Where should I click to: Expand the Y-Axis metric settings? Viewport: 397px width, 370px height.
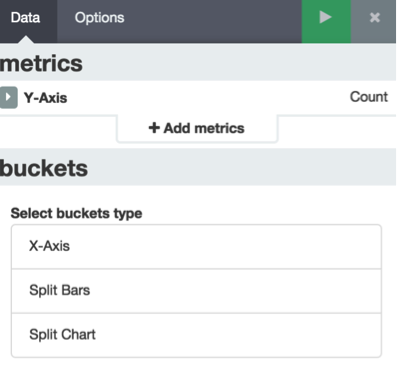point(8,97)
